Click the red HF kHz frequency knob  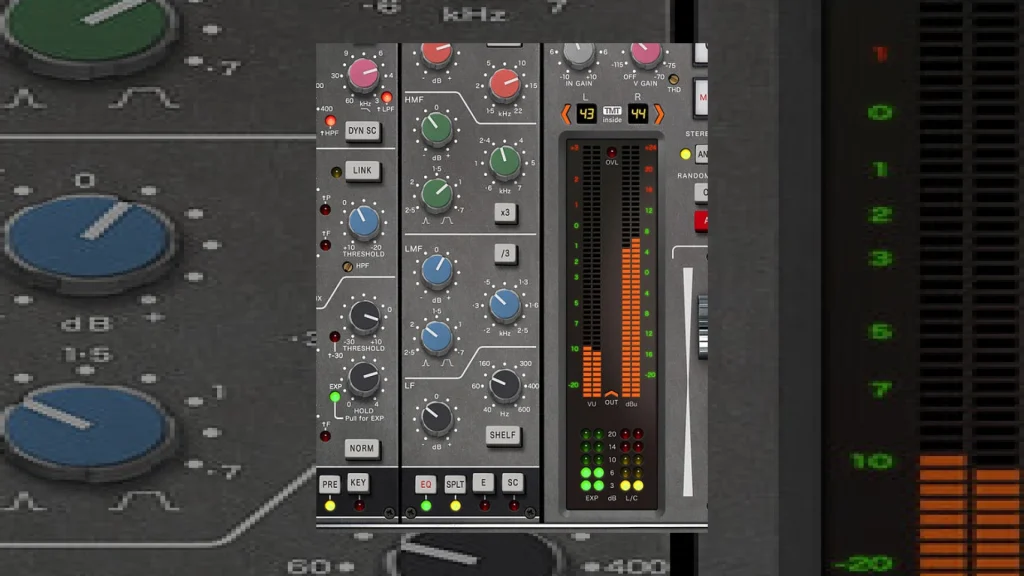[x=505, y=85]
